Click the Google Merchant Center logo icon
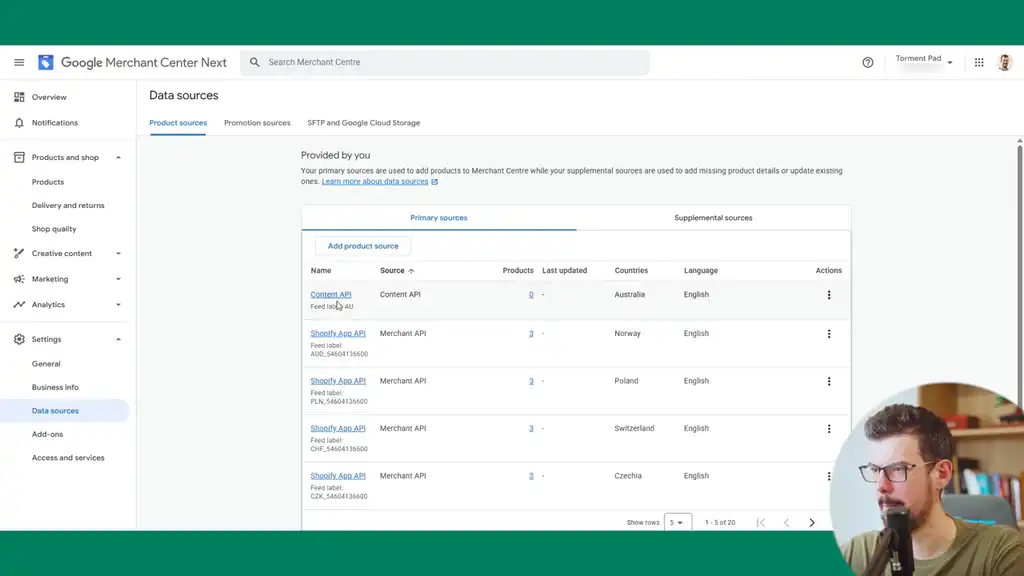Image resolution: width=1024 pixels, height=576 pixels. click(45, 62)
